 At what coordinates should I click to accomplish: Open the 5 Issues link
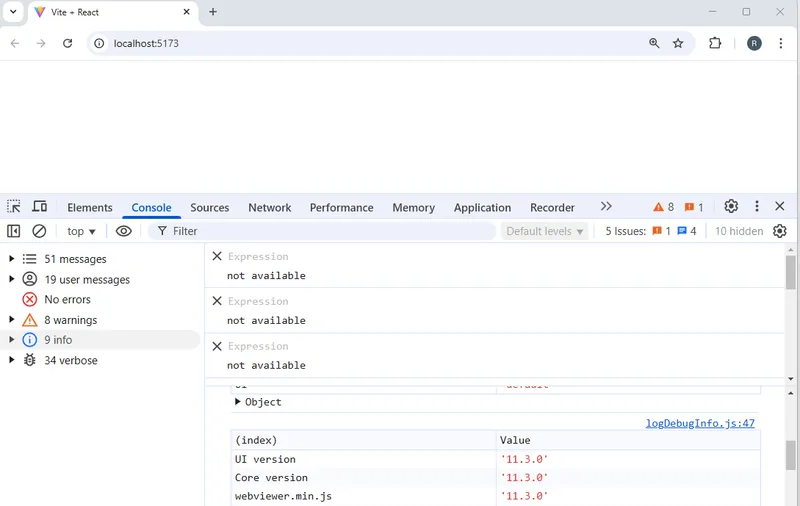(651, 231)
